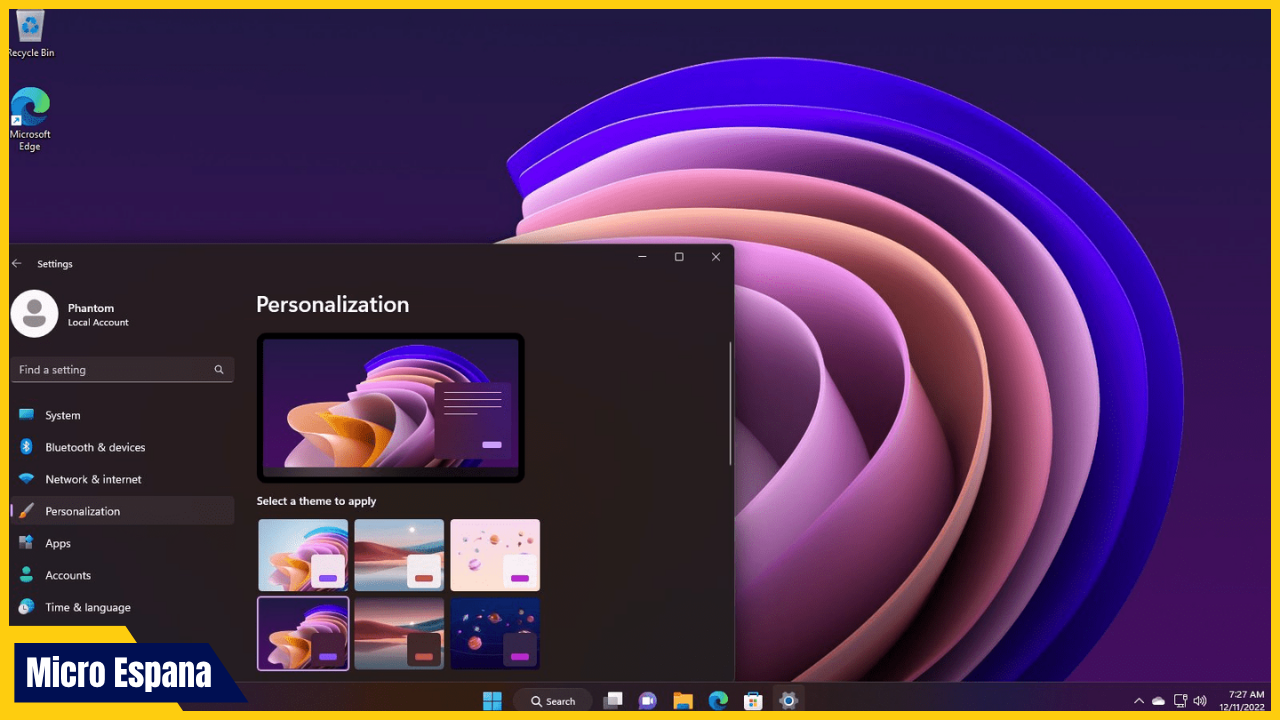The height and width of the screenshot is (720, 1280).
Task: Go to Network & internet settings
Action: tap(93, 479)
